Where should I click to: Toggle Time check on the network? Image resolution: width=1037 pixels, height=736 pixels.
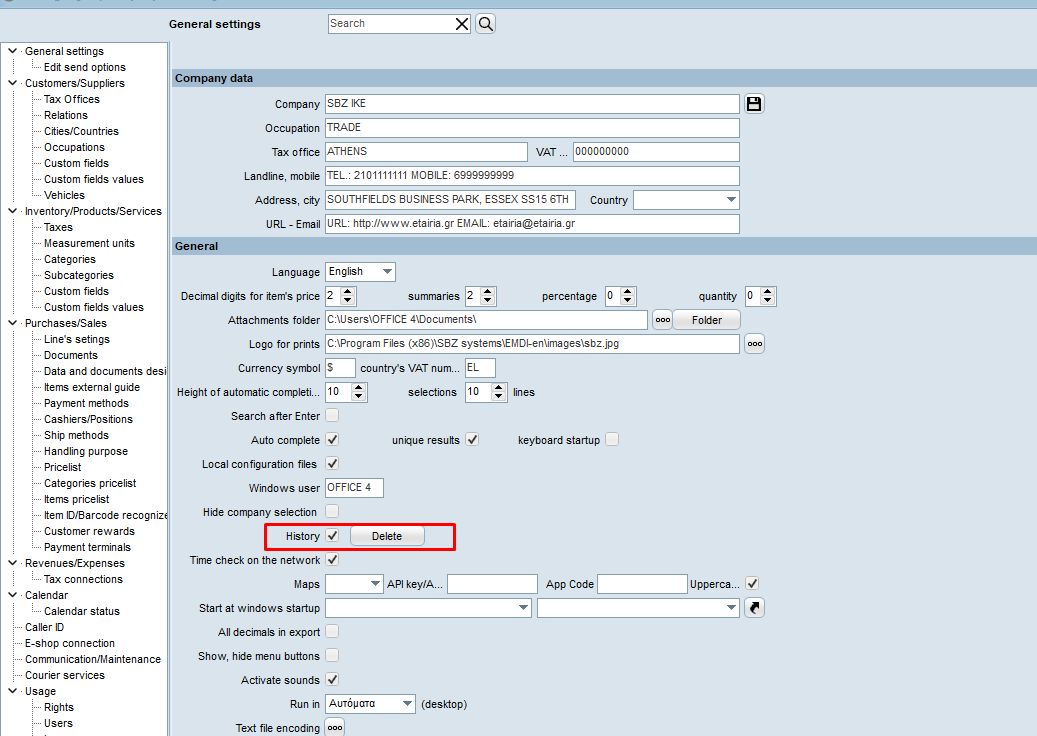tap(332, 559)
